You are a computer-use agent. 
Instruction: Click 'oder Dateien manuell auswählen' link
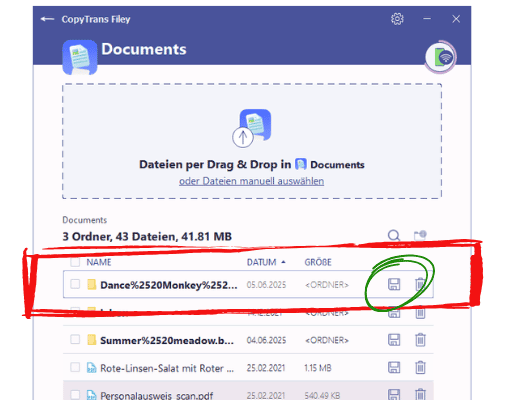(251, 181)
